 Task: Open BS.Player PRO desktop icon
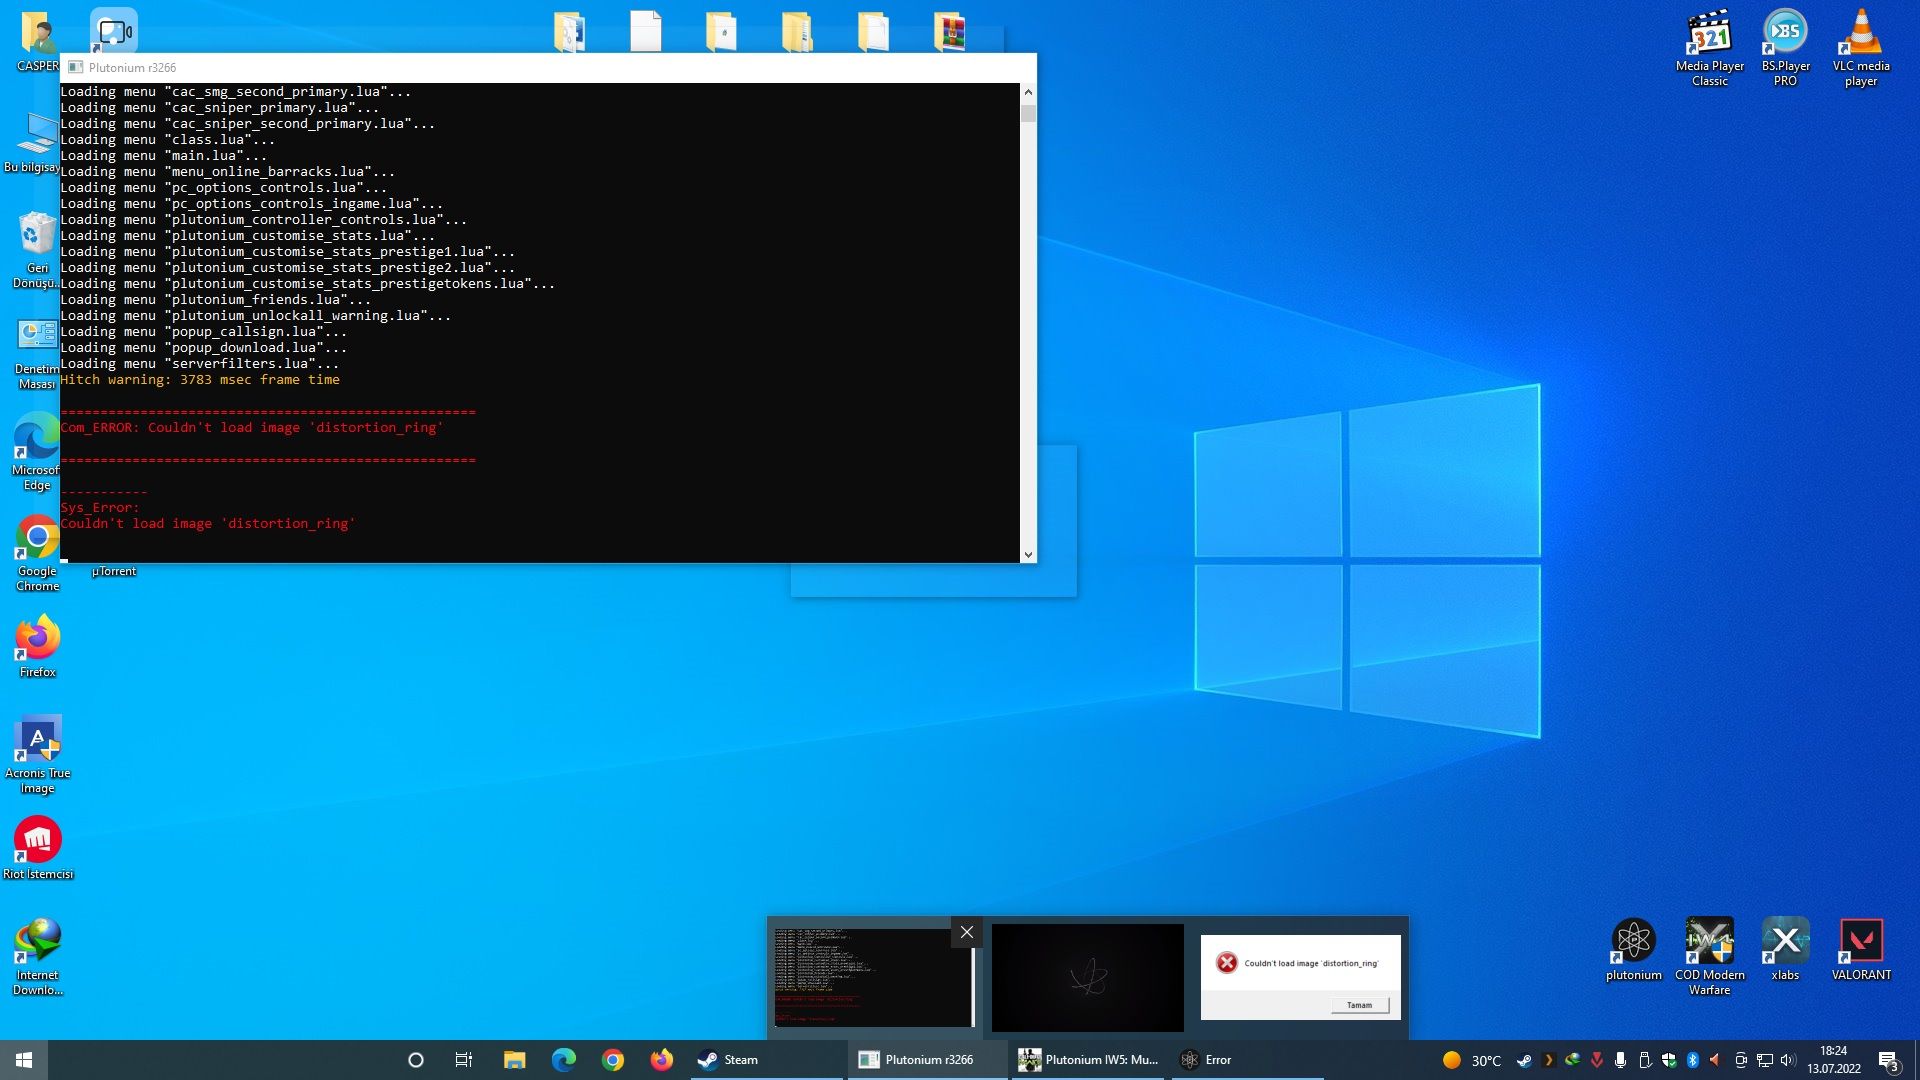click(1785, 48)
